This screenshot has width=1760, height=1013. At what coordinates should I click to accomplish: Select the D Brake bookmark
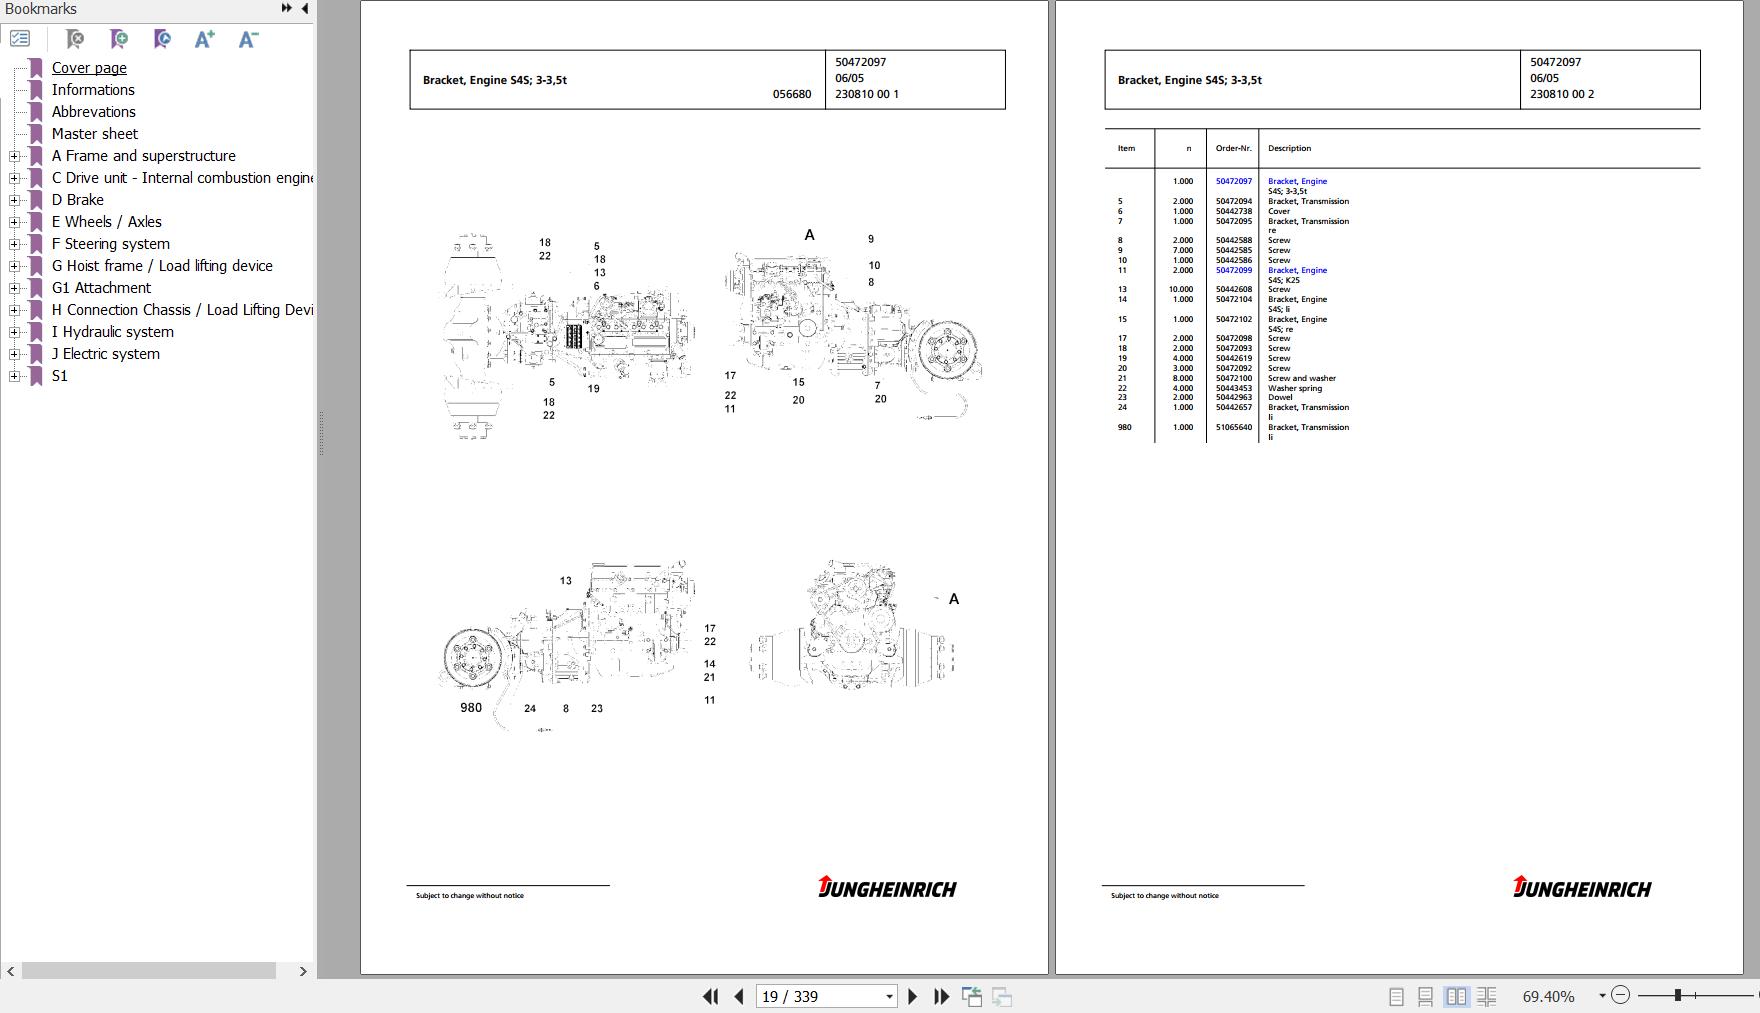pyautogui.click(x=78, y=200)
